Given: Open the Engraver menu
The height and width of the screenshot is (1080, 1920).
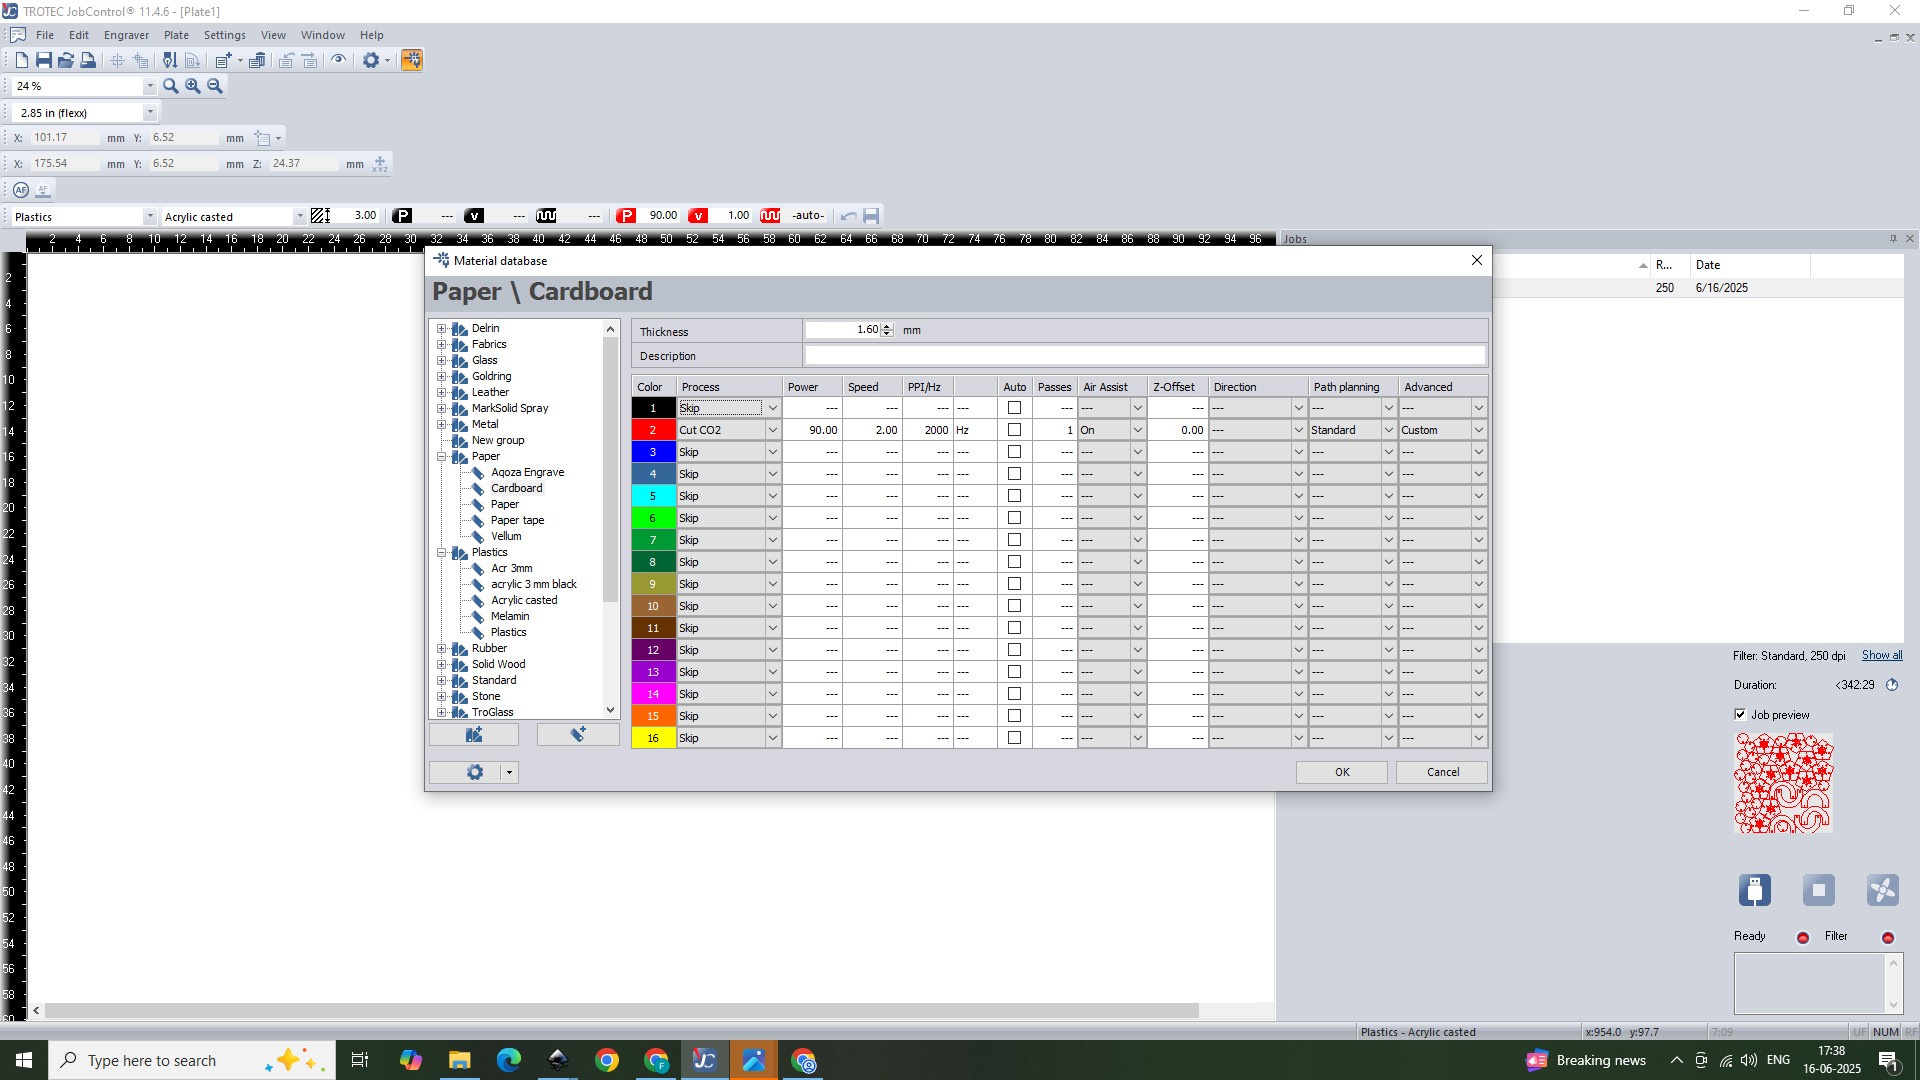Looking at the screenshot, I should click(x=126, y=35).
